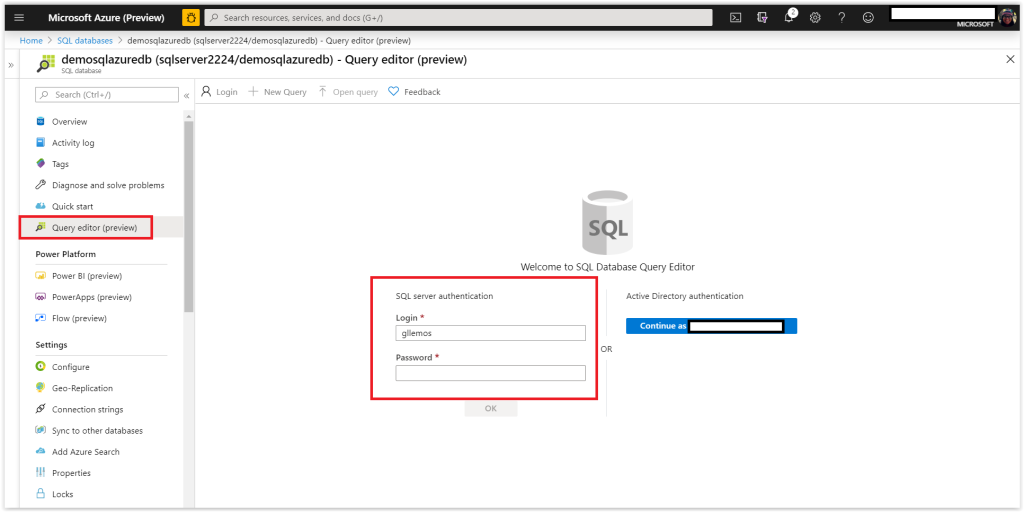This screenshot has width=1024, height=512.
Task: Open portal settings gear
Action: point(815,18)
